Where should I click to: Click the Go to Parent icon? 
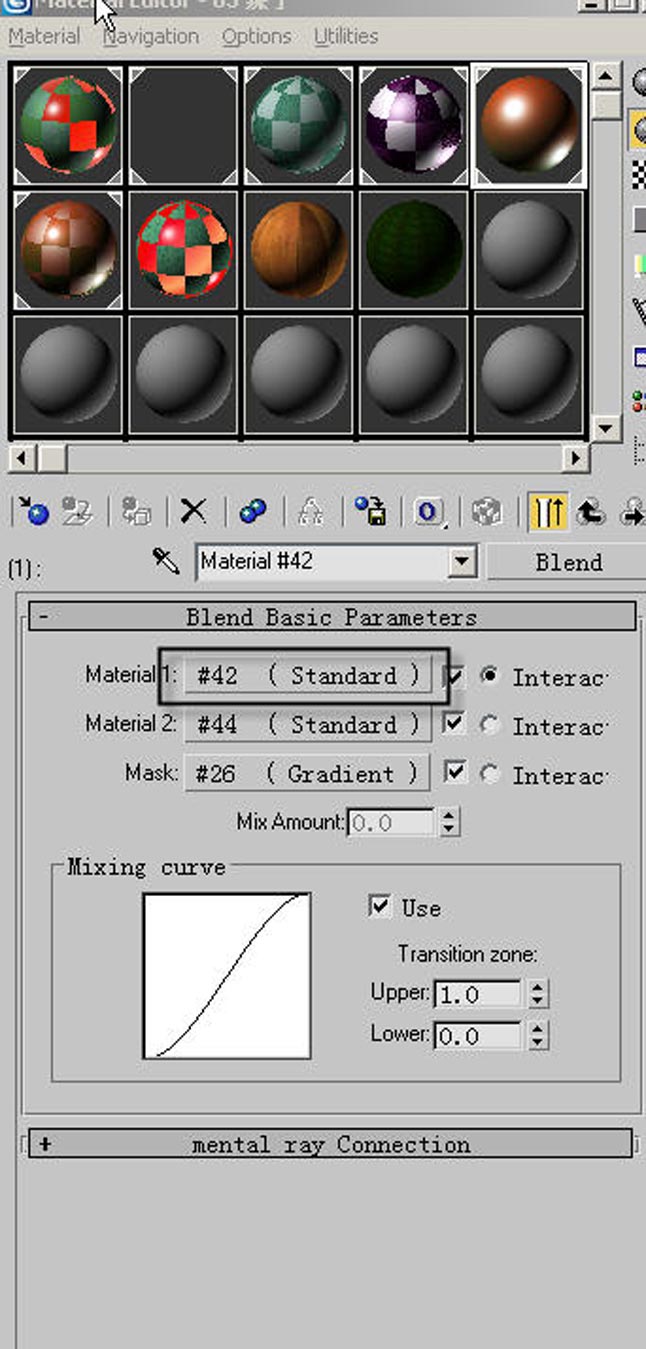[x=591, y=512]
